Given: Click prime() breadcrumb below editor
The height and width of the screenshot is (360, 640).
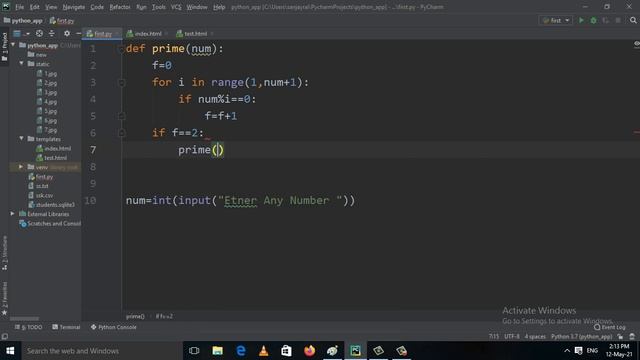Looking at the screenshot, I should click(x=135, y=316).
